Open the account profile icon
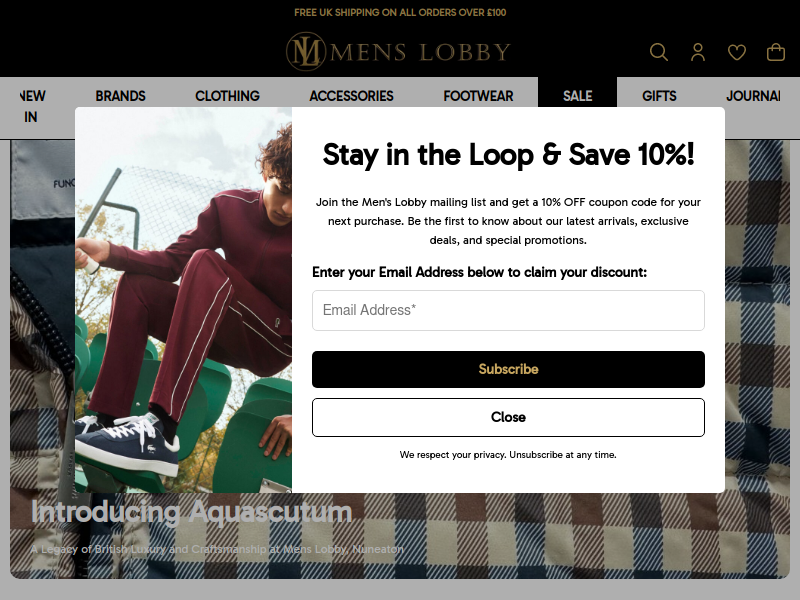The height and width of the screenshot is (600, 800). pyautogui.click(x=698, y=52)
